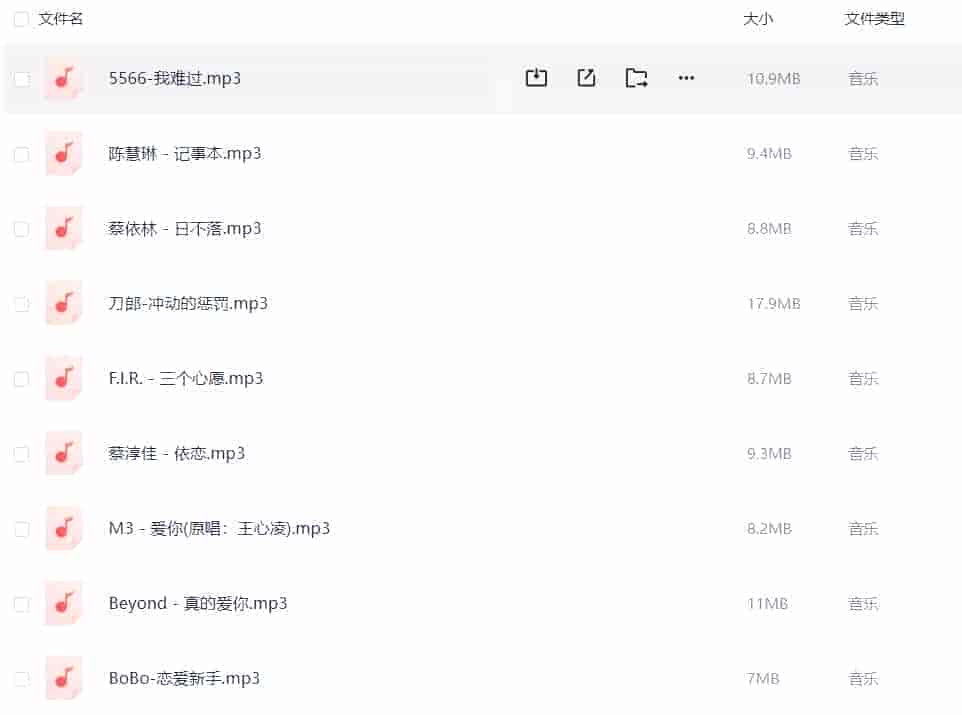Viewport: 962px width, 715px height.
Task: Click the music icon of F.I.R. - 三个心愿.mp3
Action: (64, 379)
